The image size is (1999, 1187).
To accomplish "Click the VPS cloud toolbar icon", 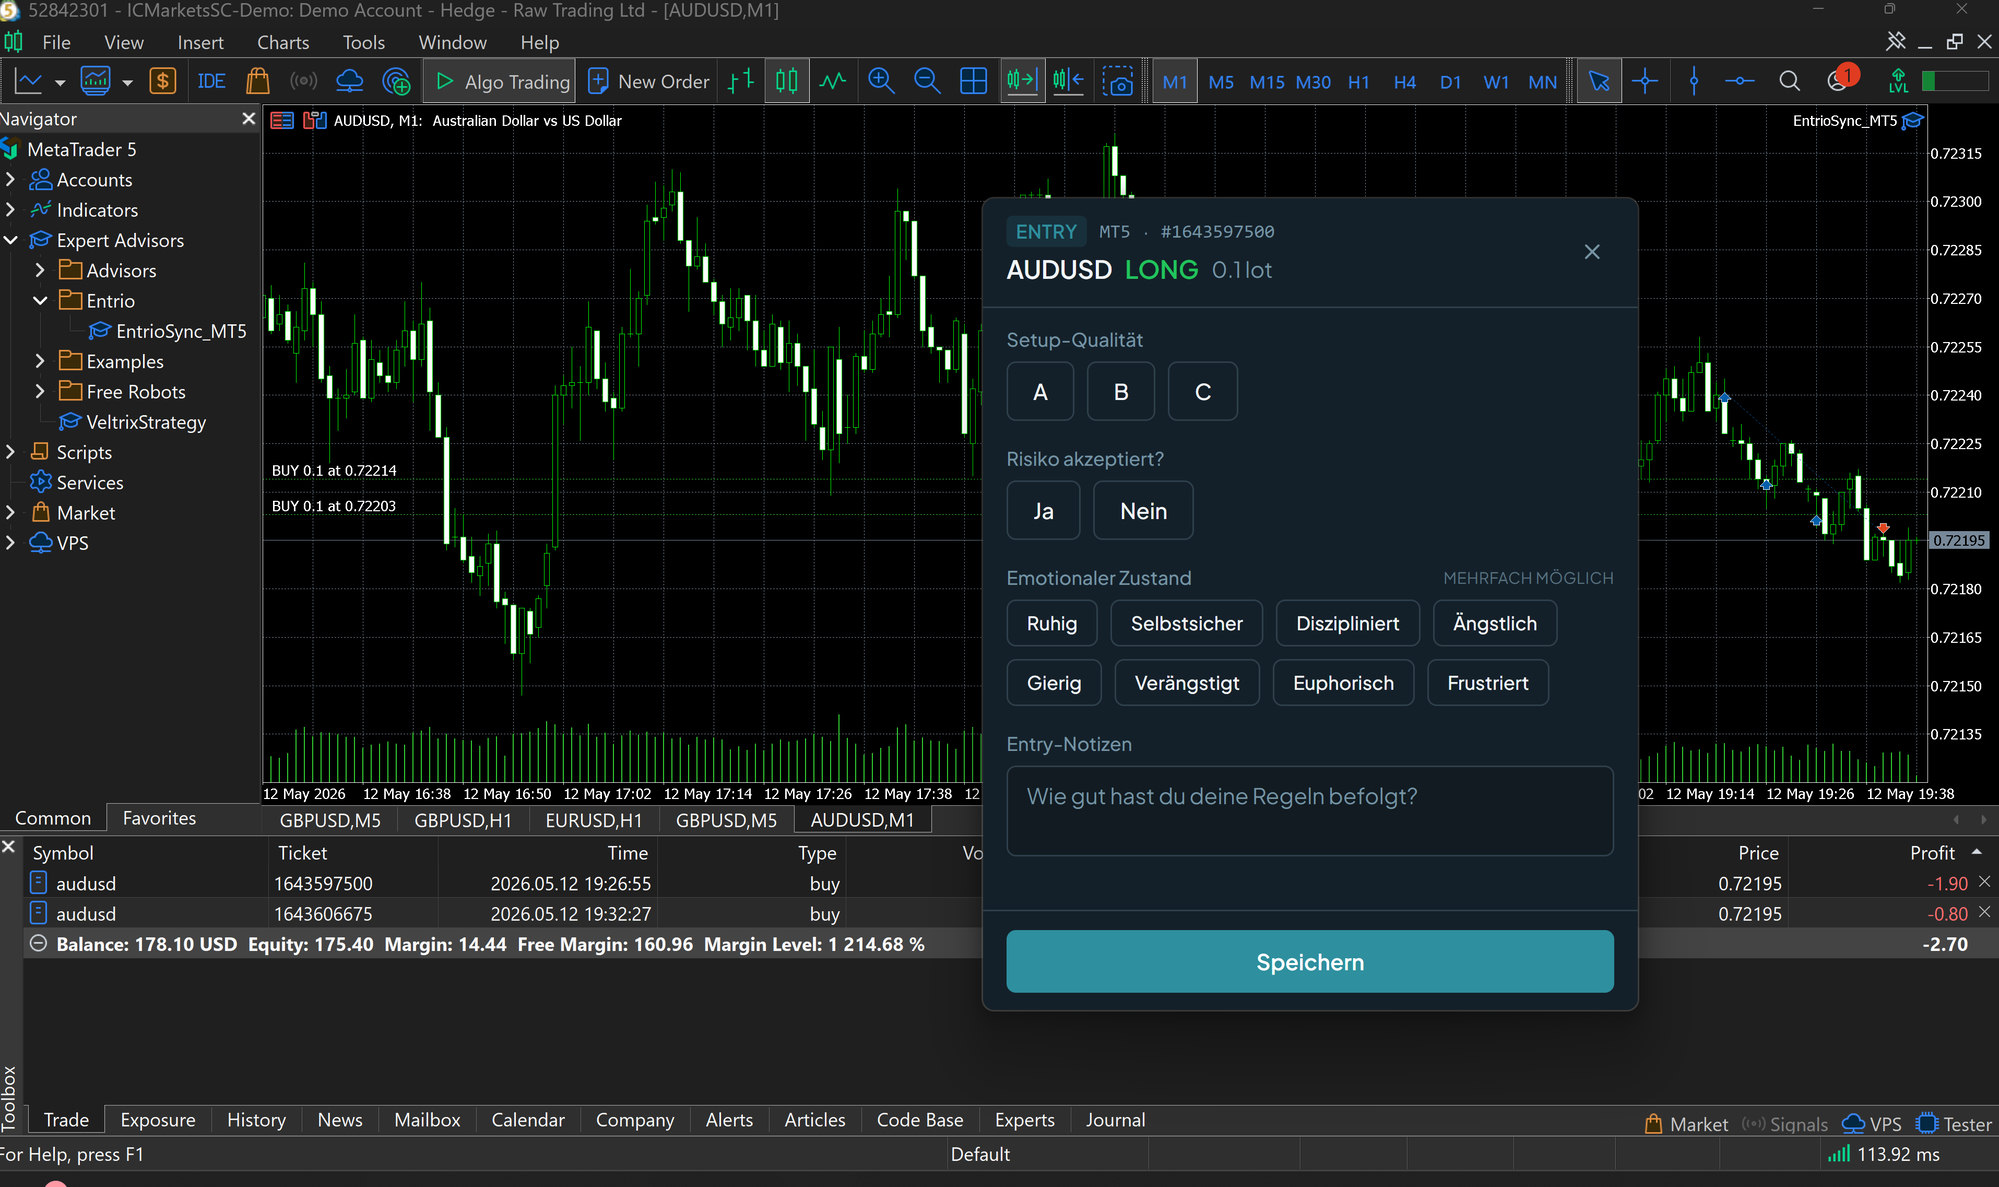I will [x=349, y=81].
